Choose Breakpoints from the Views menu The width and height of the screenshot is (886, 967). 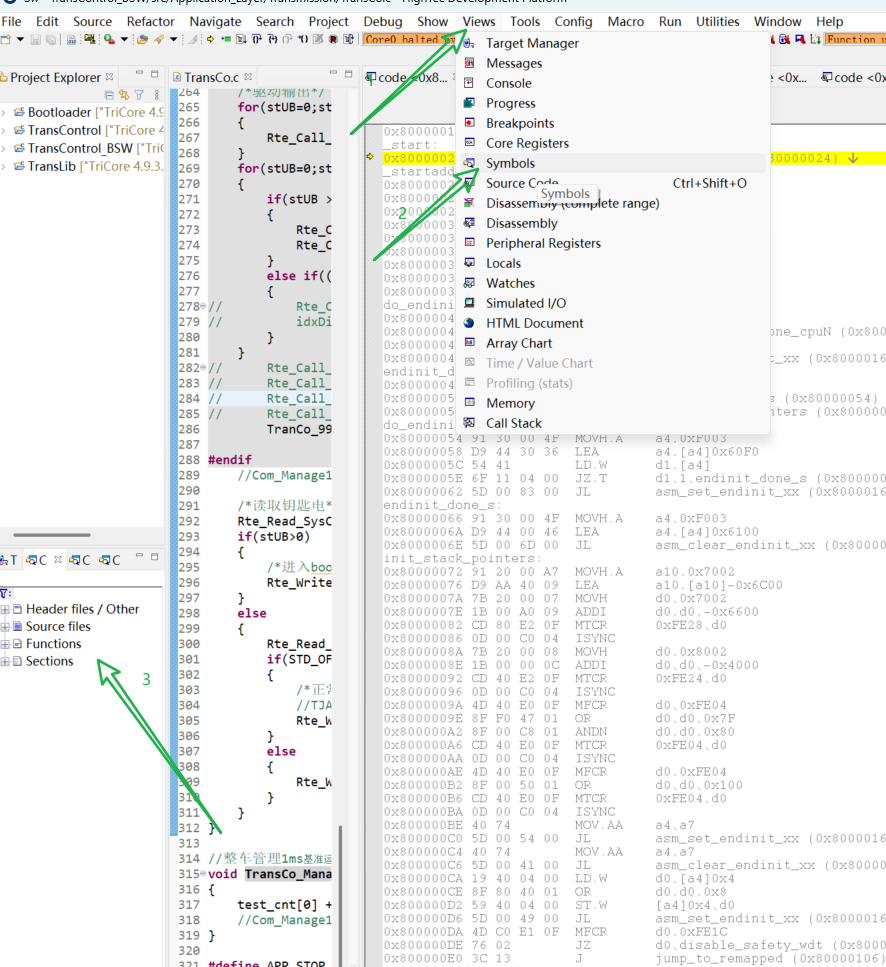click(x=613, y=123)
